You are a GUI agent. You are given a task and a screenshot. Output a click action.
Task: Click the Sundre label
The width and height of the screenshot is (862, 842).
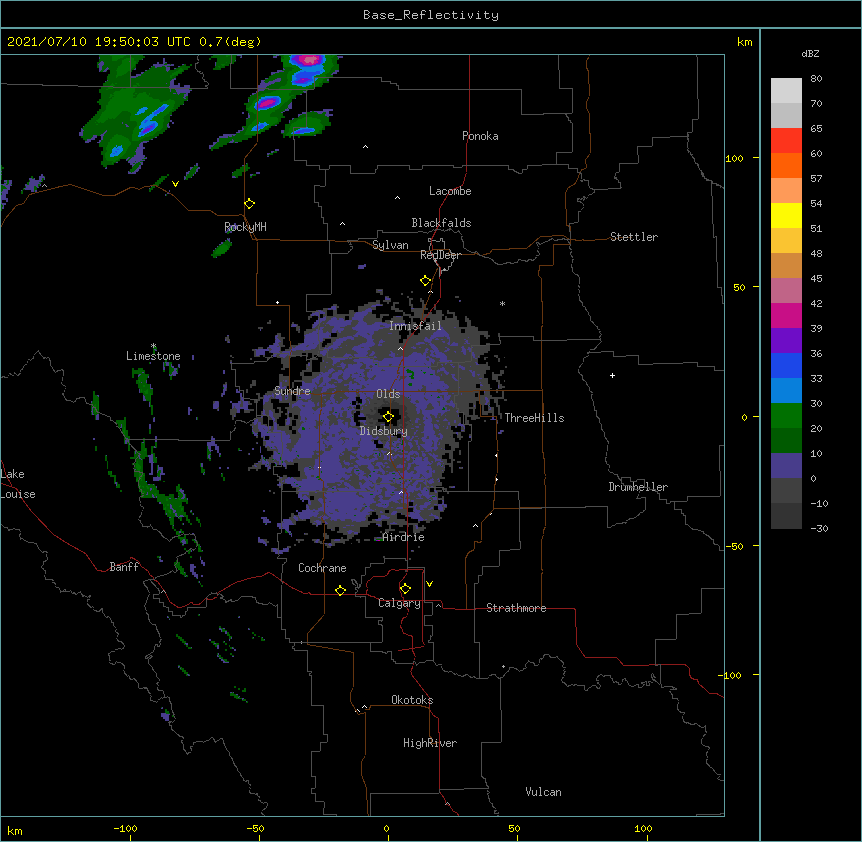click(x=292, y=391)
